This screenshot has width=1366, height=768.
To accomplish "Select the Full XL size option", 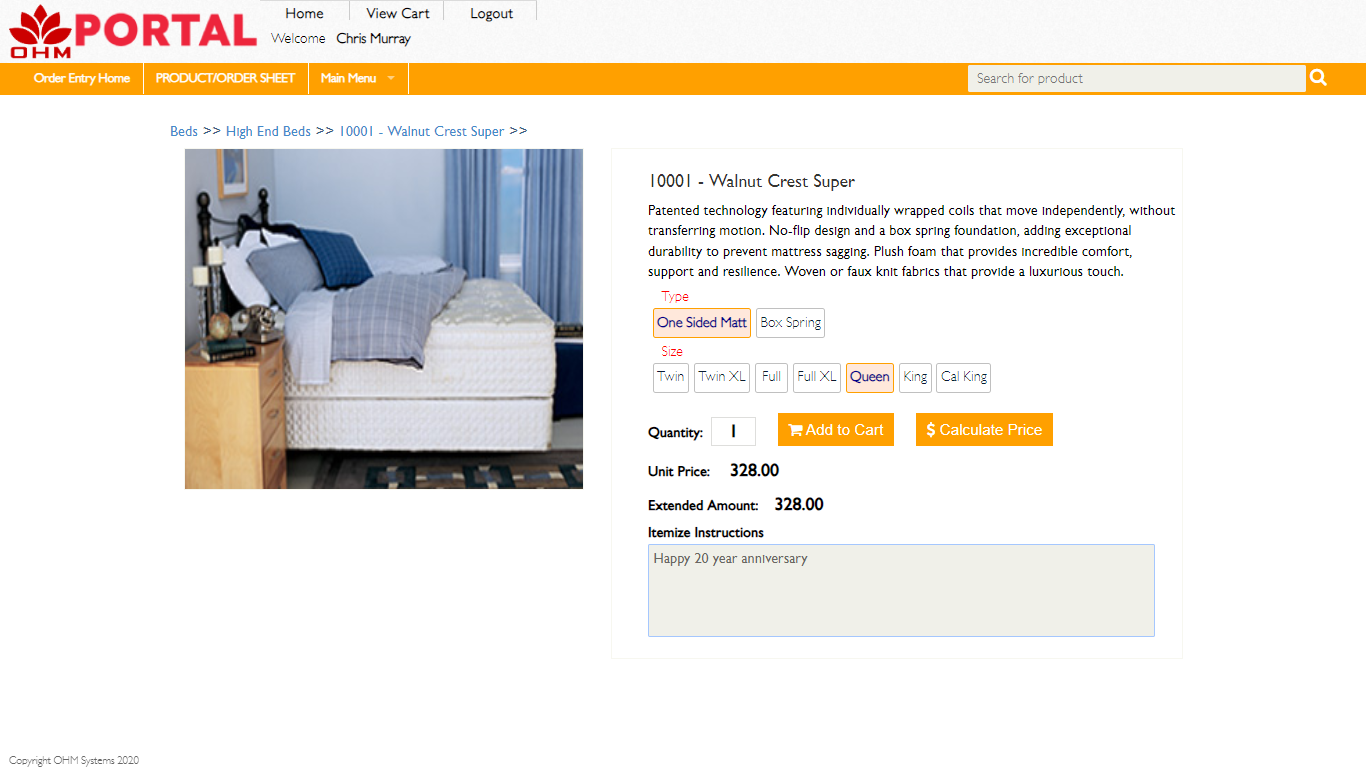I will [x=817, y=377].
